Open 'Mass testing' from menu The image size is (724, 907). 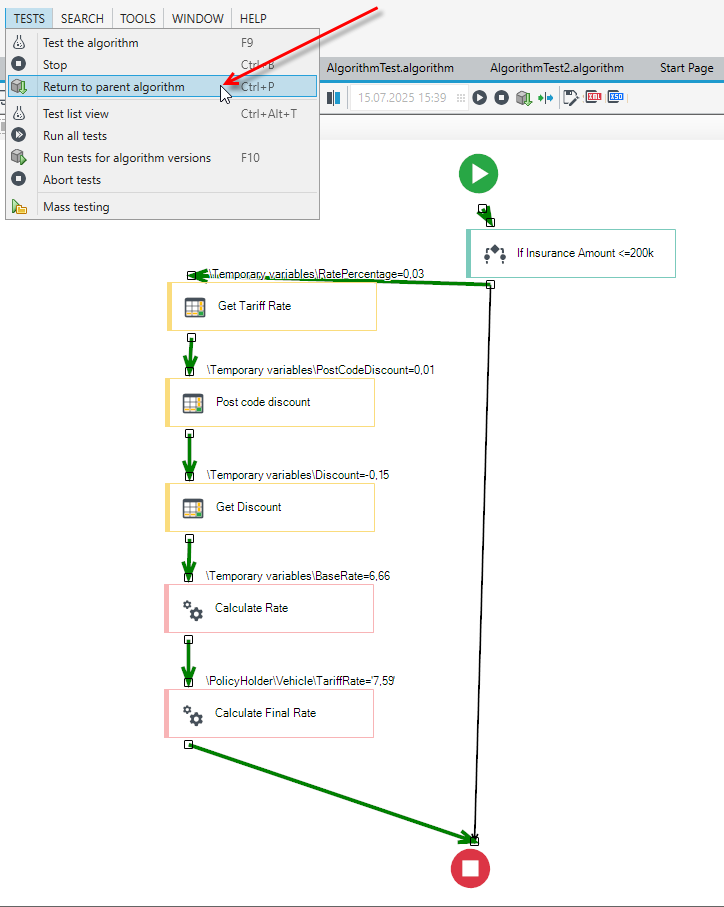162,207
